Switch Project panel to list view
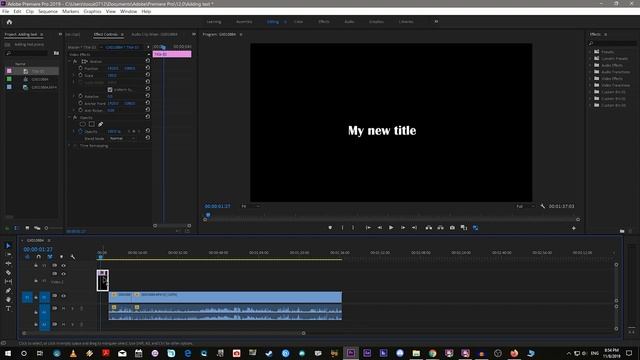 coord(17,228)
